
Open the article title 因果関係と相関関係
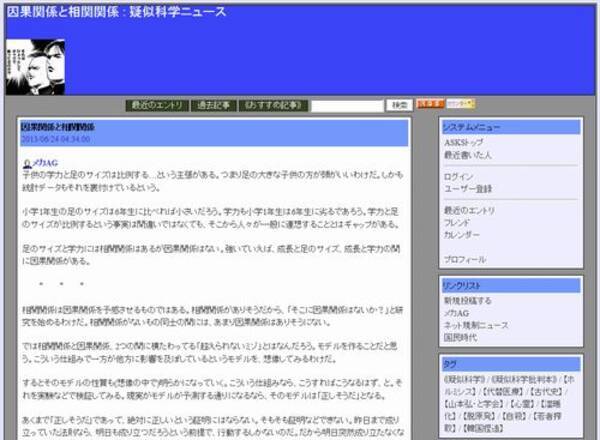click(x=58, y=128)
